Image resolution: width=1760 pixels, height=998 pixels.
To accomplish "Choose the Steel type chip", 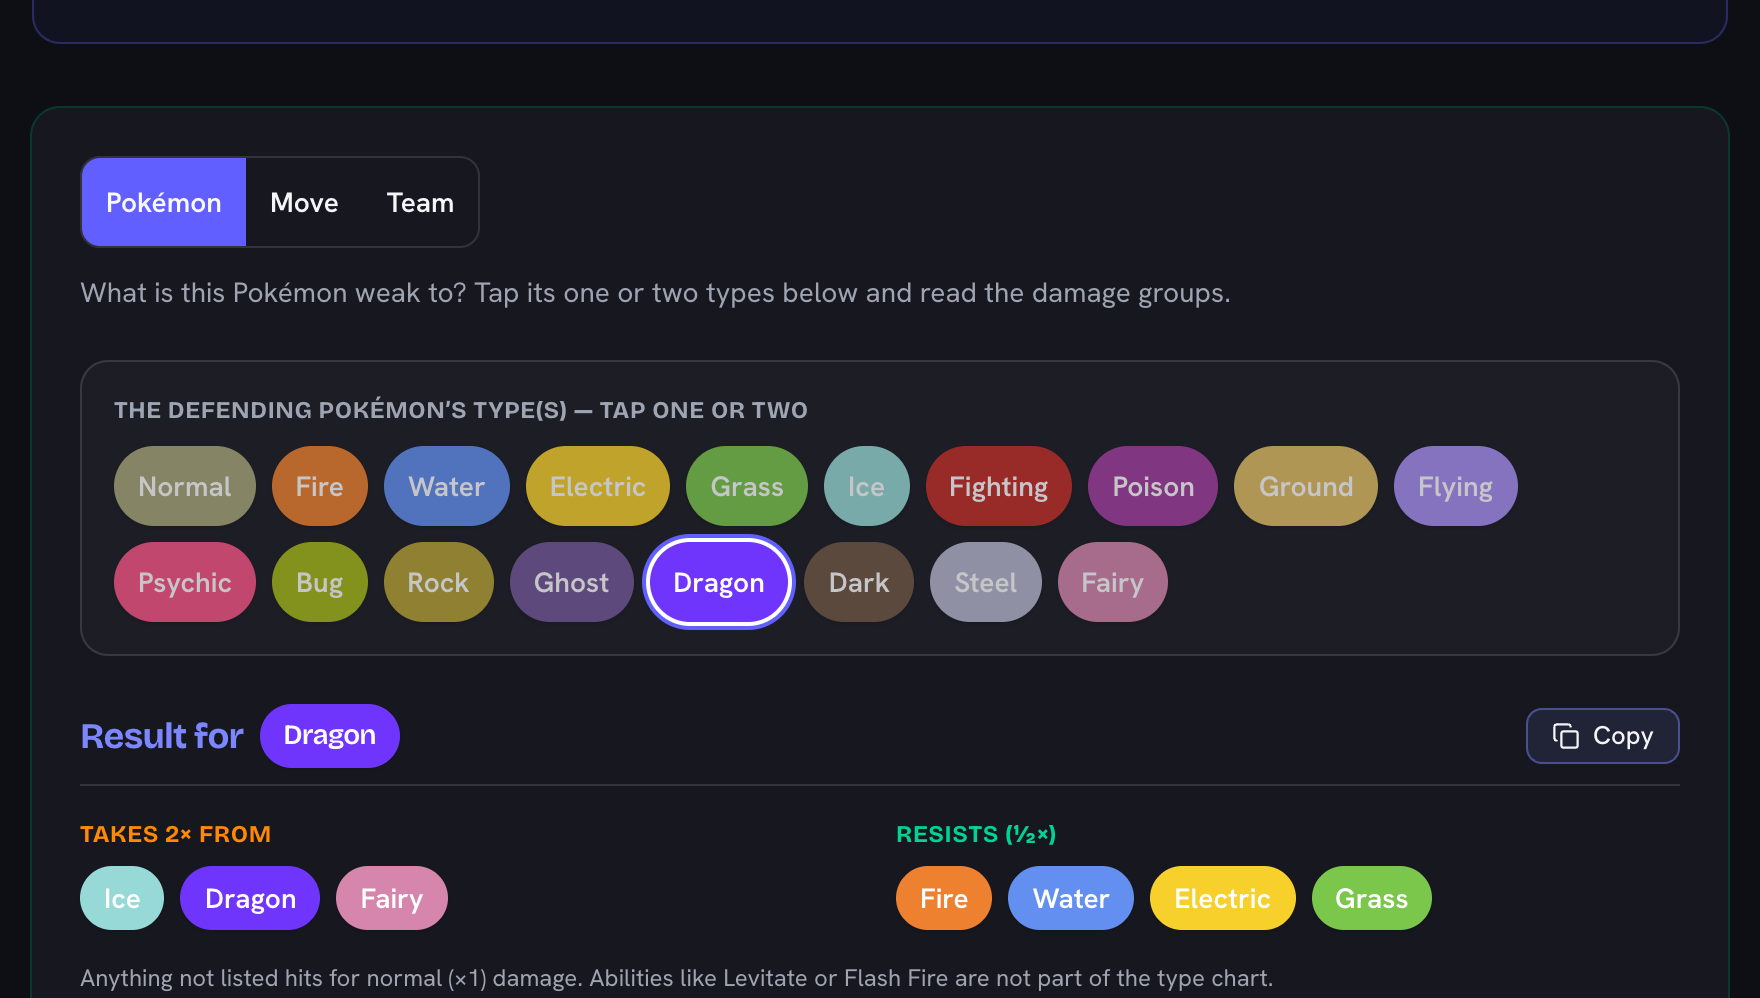I will click(x=986, y=582).
